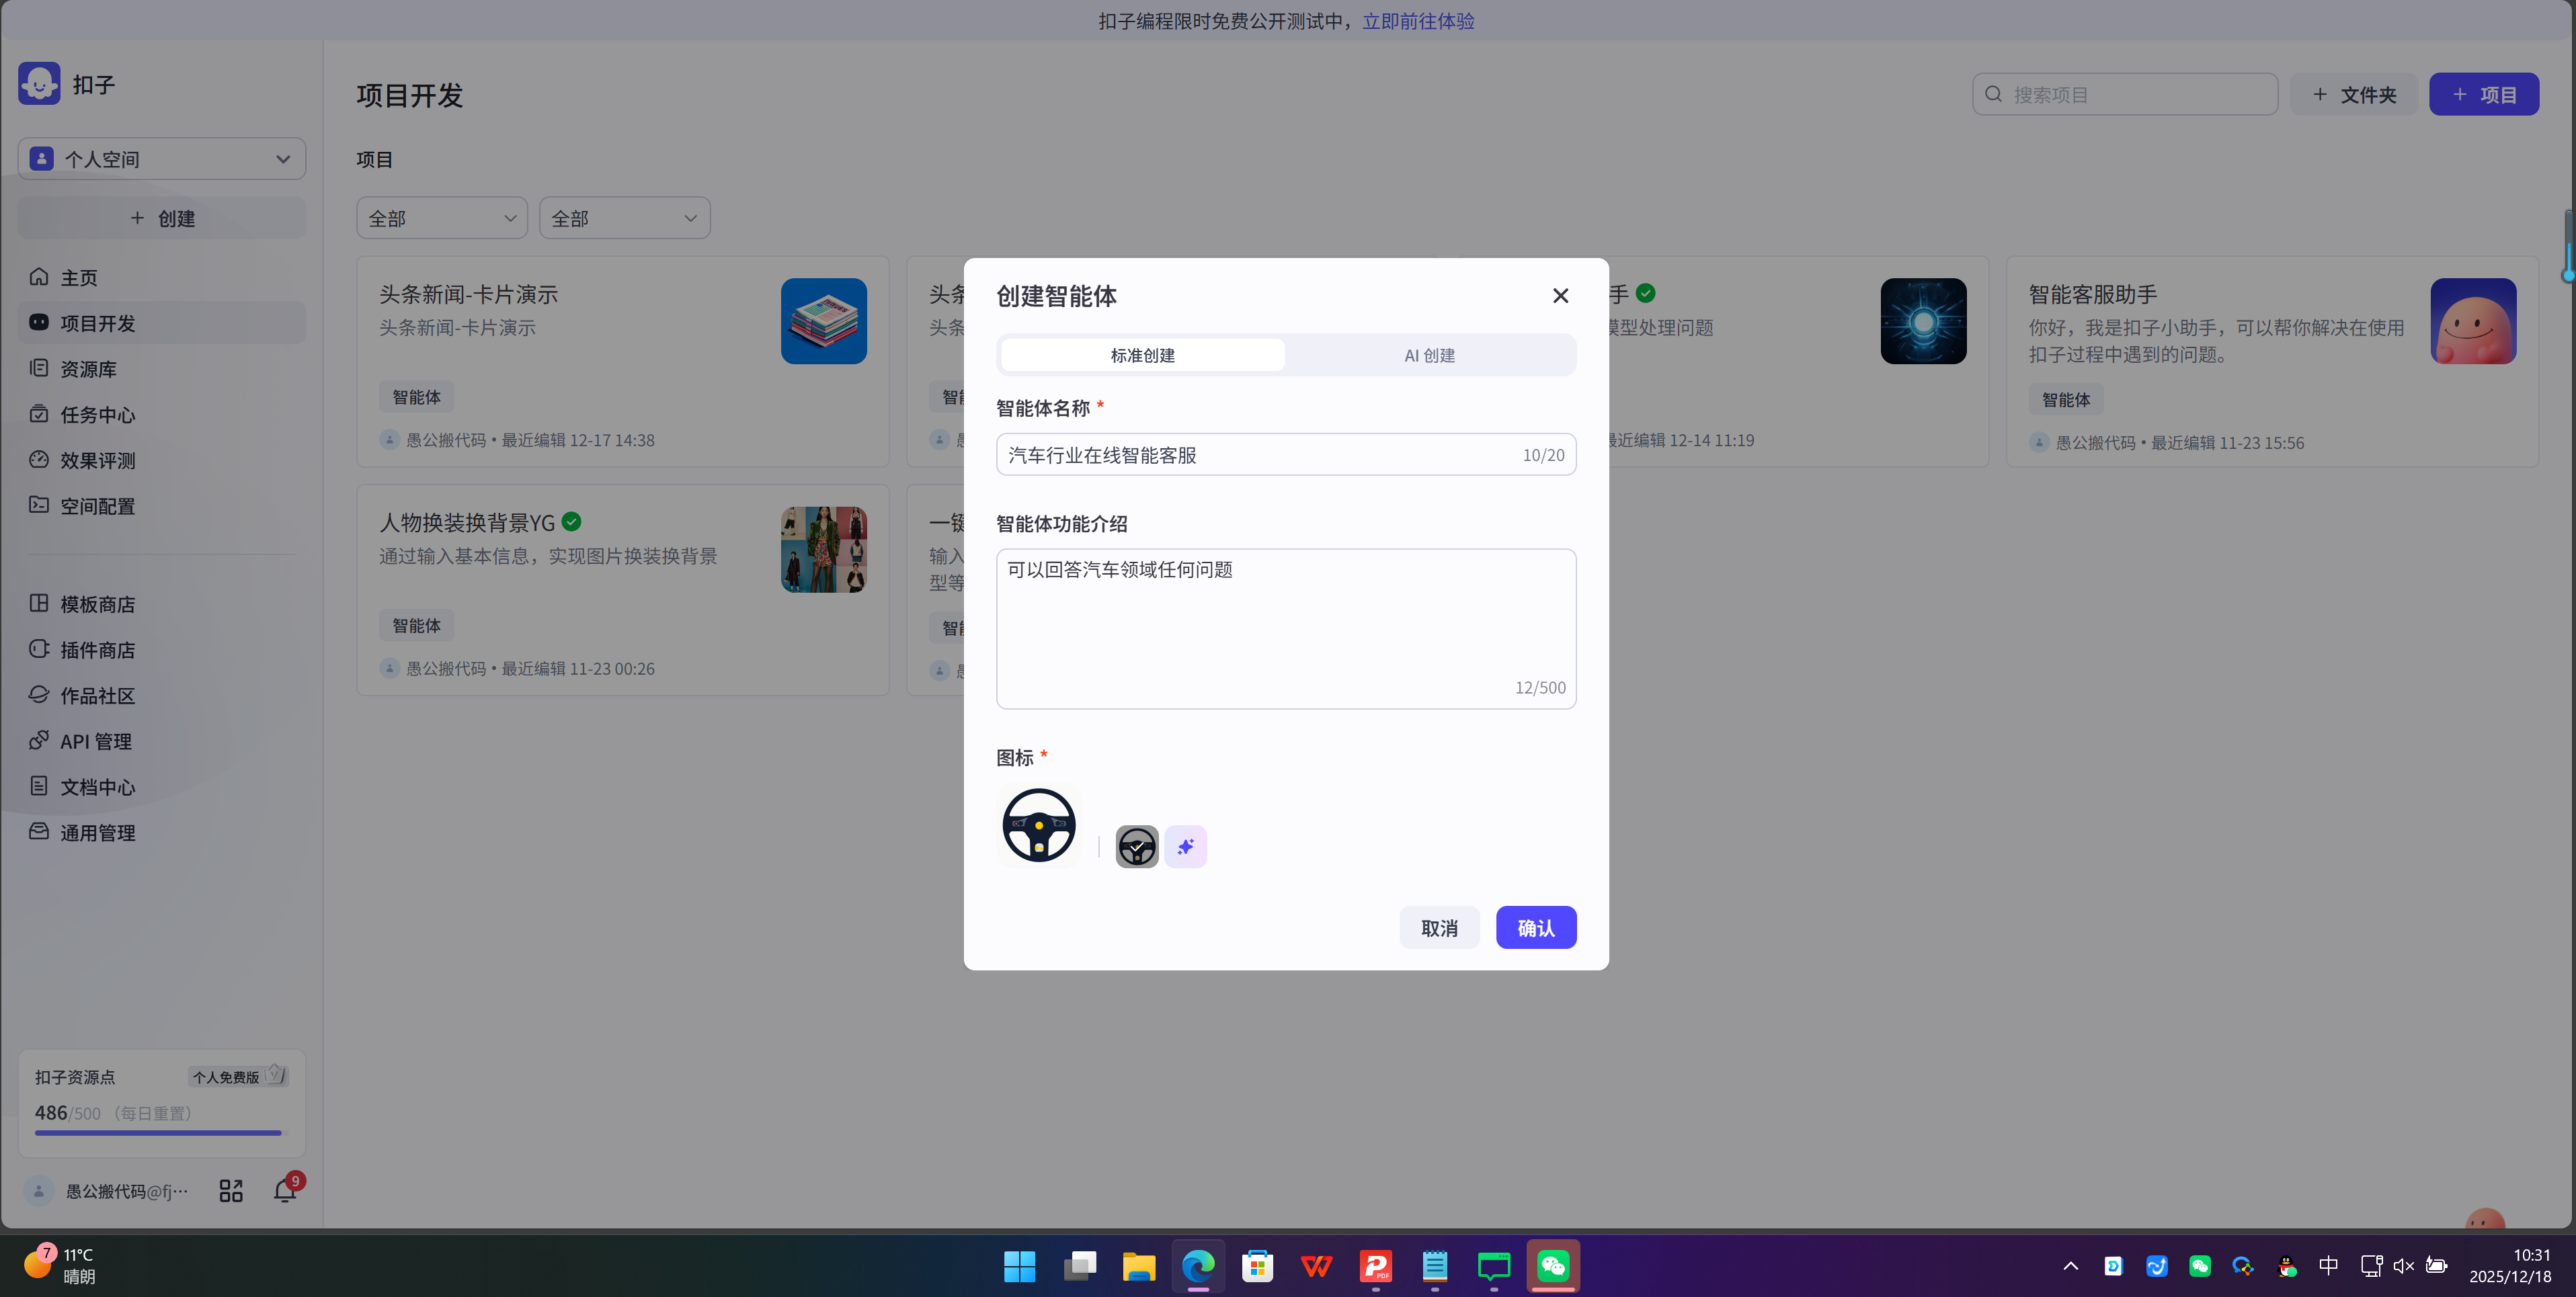The width and height of the screenshot is (2576, 1297).
Task: Open 插件商店 in the sidebar
Action: point(96,649)
